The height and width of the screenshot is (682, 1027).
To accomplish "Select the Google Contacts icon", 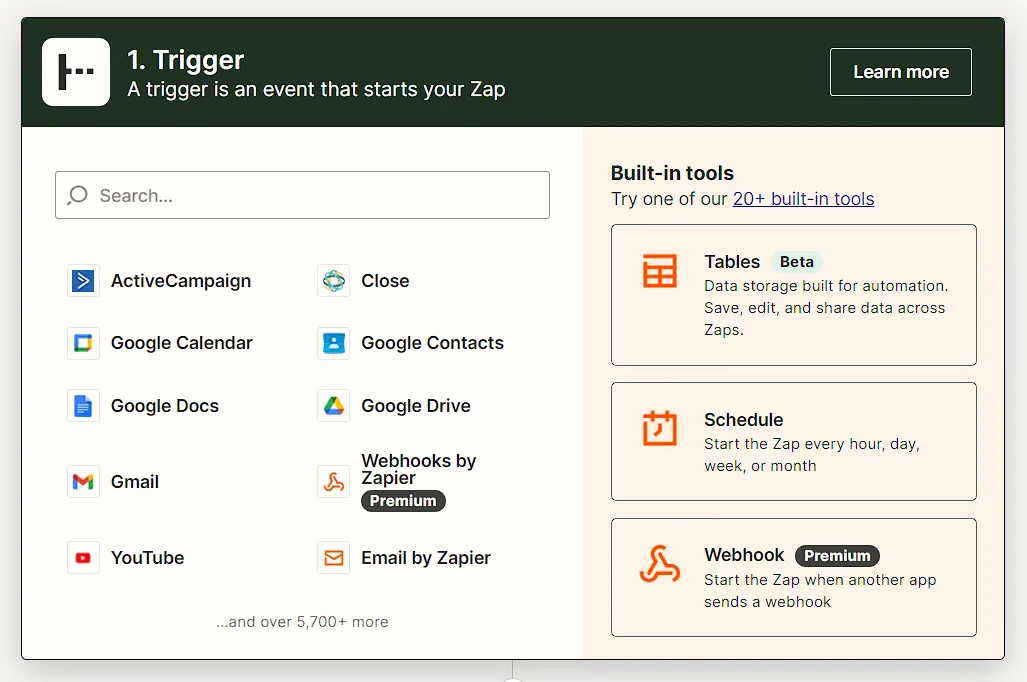I will tap(333, 343).
